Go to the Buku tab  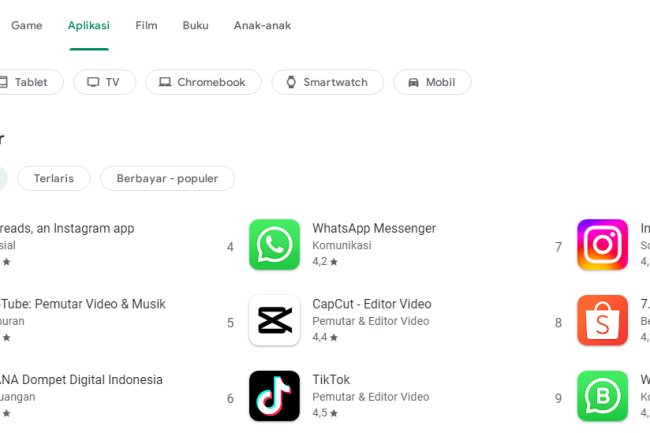[x=195, y=25]
